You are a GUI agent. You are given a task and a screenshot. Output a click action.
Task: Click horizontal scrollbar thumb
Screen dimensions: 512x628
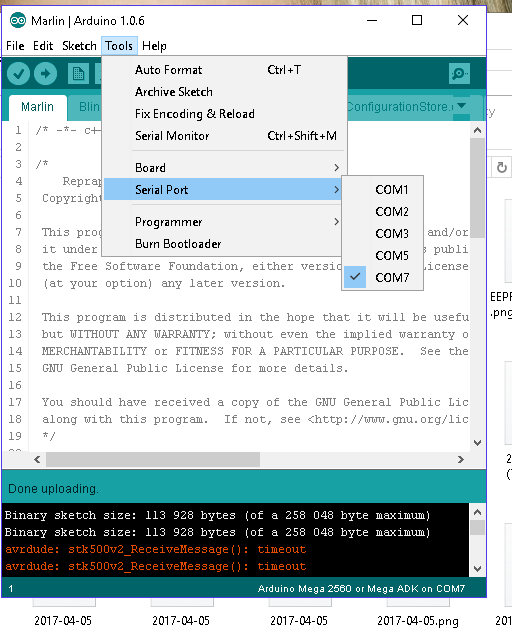coord(153,459)
